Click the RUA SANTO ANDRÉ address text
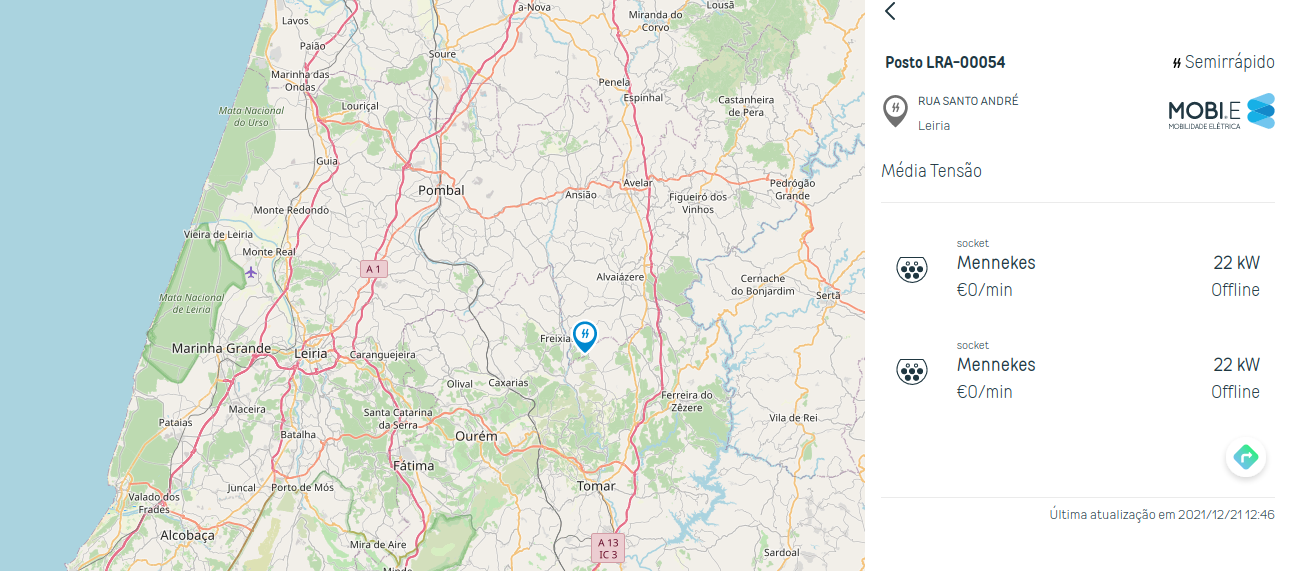1290x571 pixels. coord(968,101)
